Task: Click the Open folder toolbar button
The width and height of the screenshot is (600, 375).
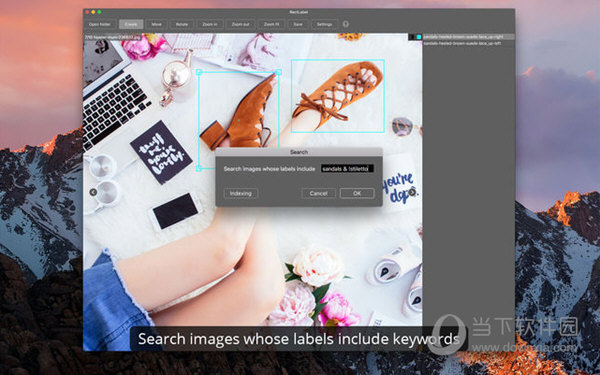Action: coord(100,24)
